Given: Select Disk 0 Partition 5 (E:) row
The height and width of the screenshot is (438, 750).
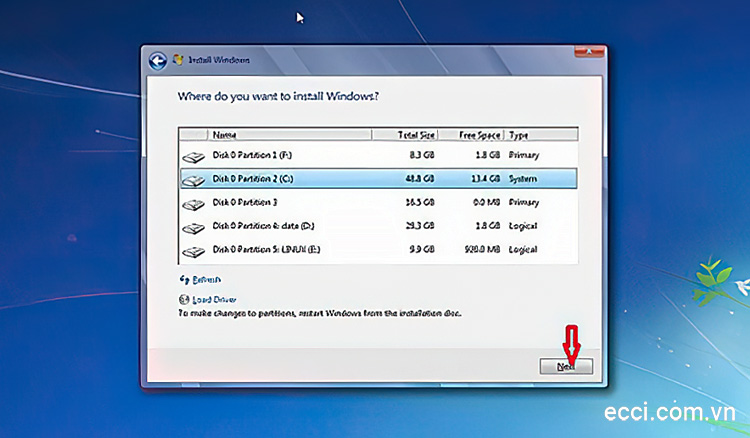Looking at the screenshot, I should click(x=378, y=249).
